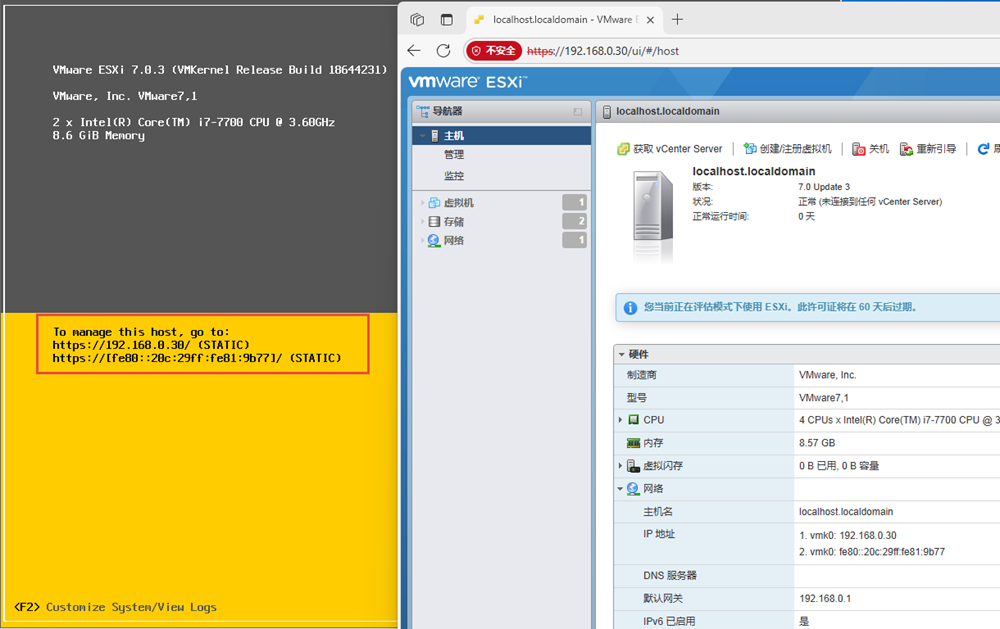Viewport: 1000px width, 629px height.
Task: Select 管理 under host in navigator
Action: 454,155
